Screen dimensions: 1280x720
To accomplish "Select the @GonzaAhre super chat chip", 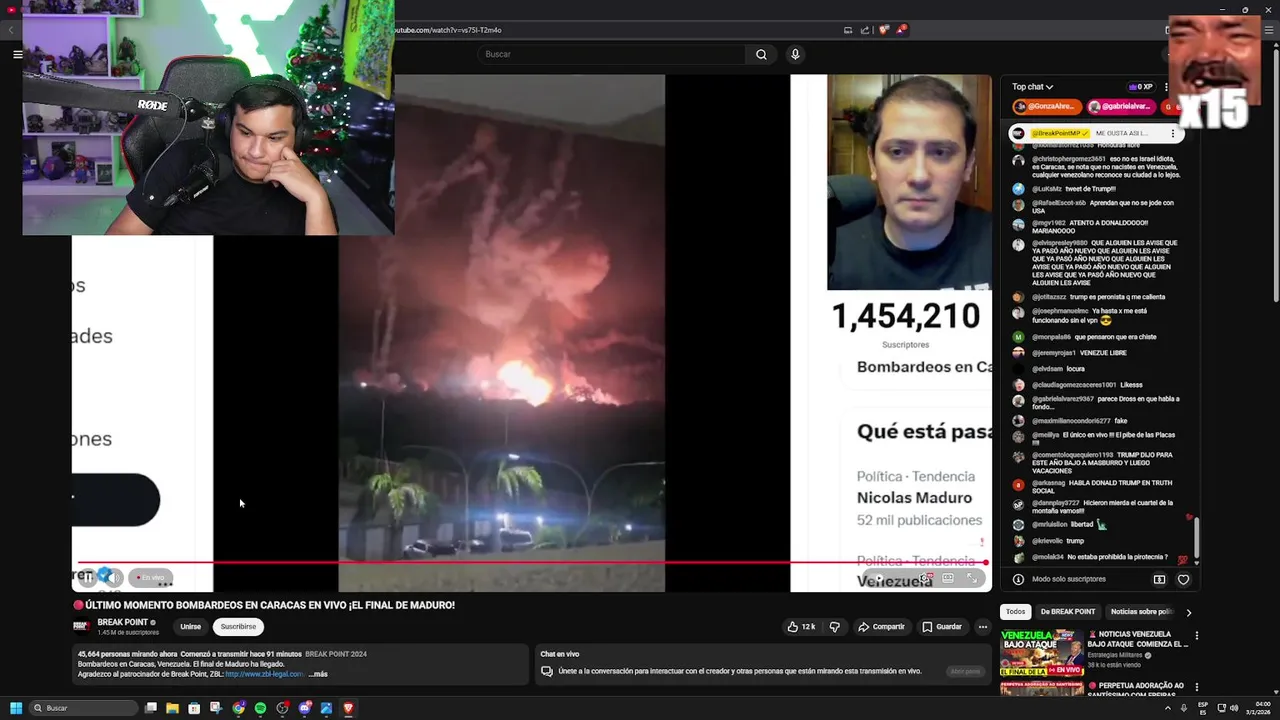I will [1046, 106].
